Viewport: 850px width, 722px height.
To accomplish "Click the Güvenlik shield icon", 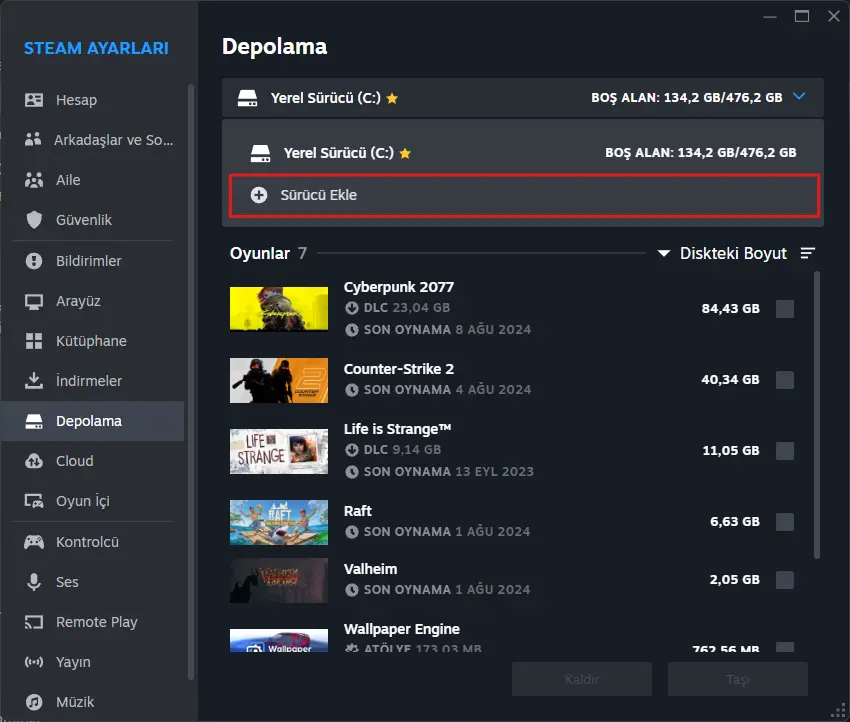I will pos(34,220).
